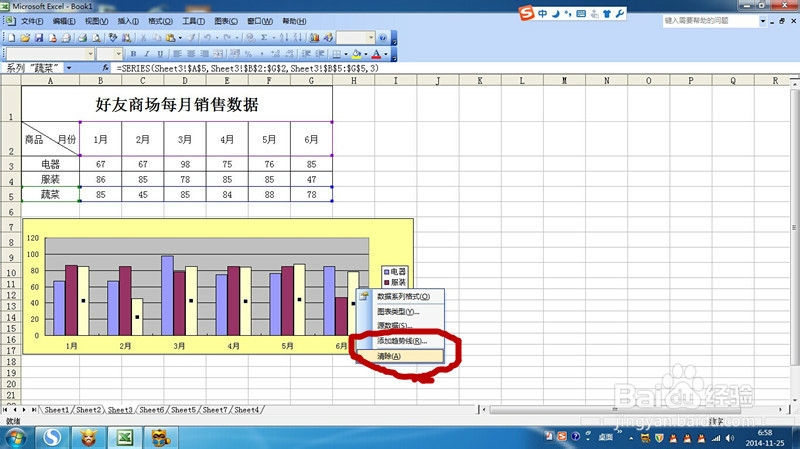Click the 电器 legend entry in chart
This screenshot has height=449, width=800.
coord(395,272)
